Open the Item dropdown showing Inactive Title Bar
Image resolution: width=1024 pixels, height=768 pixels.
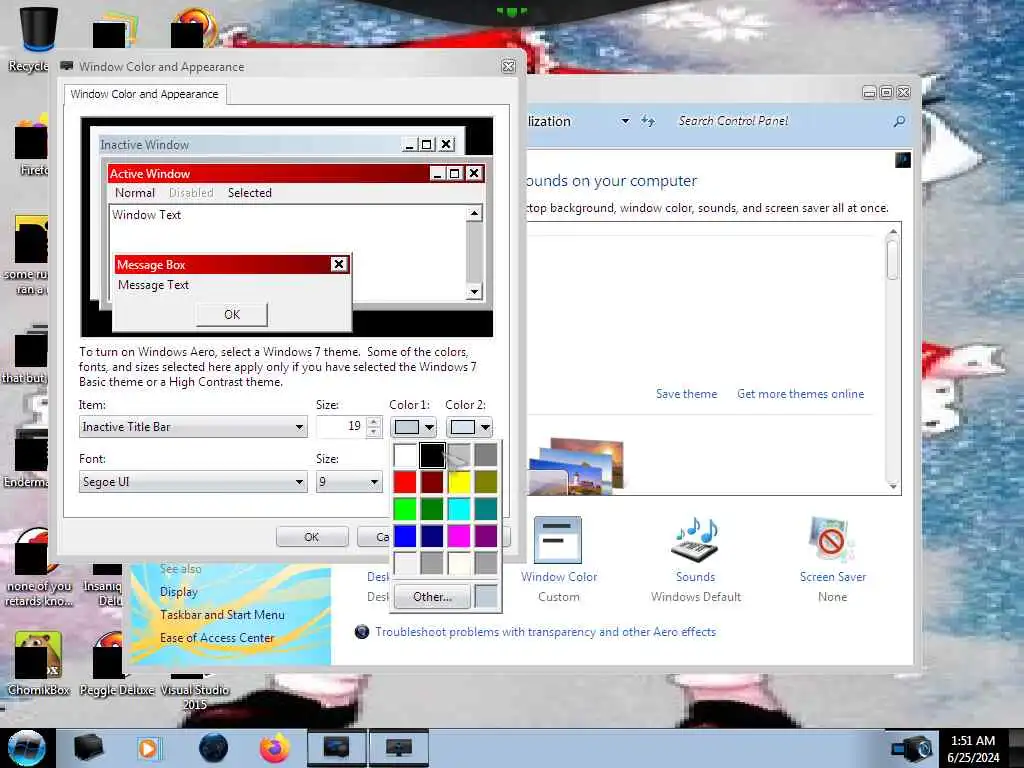[193, 426]
